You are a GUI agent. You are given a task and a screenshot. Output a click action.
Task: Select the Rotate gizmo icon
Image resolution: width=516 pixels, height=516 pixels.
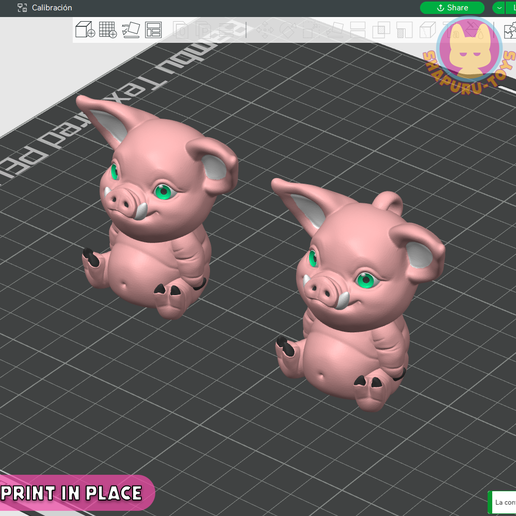[288, 30]
